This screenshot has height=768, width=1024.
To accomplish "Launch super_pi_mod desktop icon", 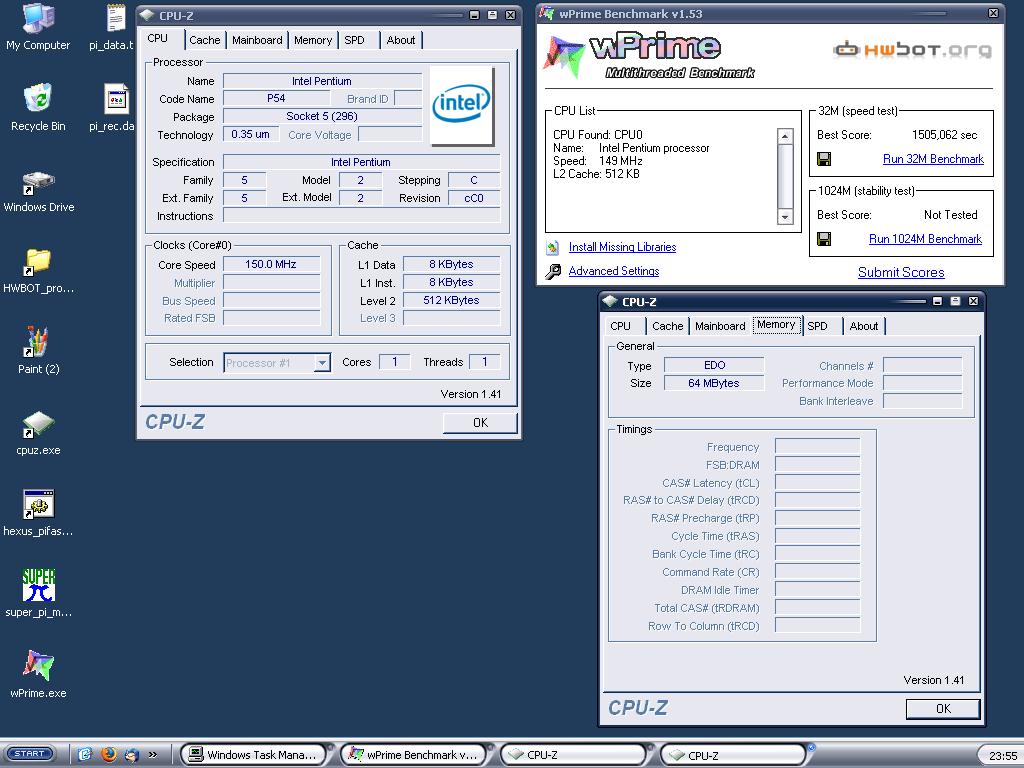I will click(38, 594).
